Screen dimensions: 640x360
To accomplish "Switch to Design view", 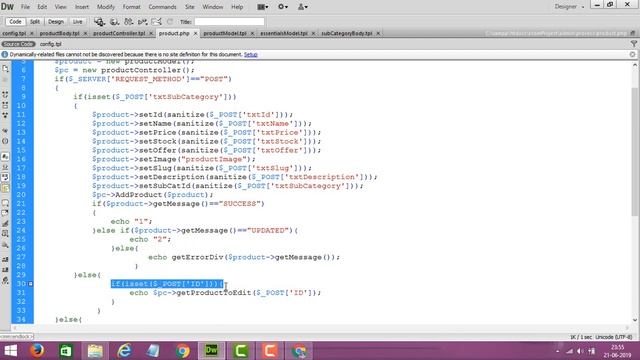I will click(x=56, y=22).
